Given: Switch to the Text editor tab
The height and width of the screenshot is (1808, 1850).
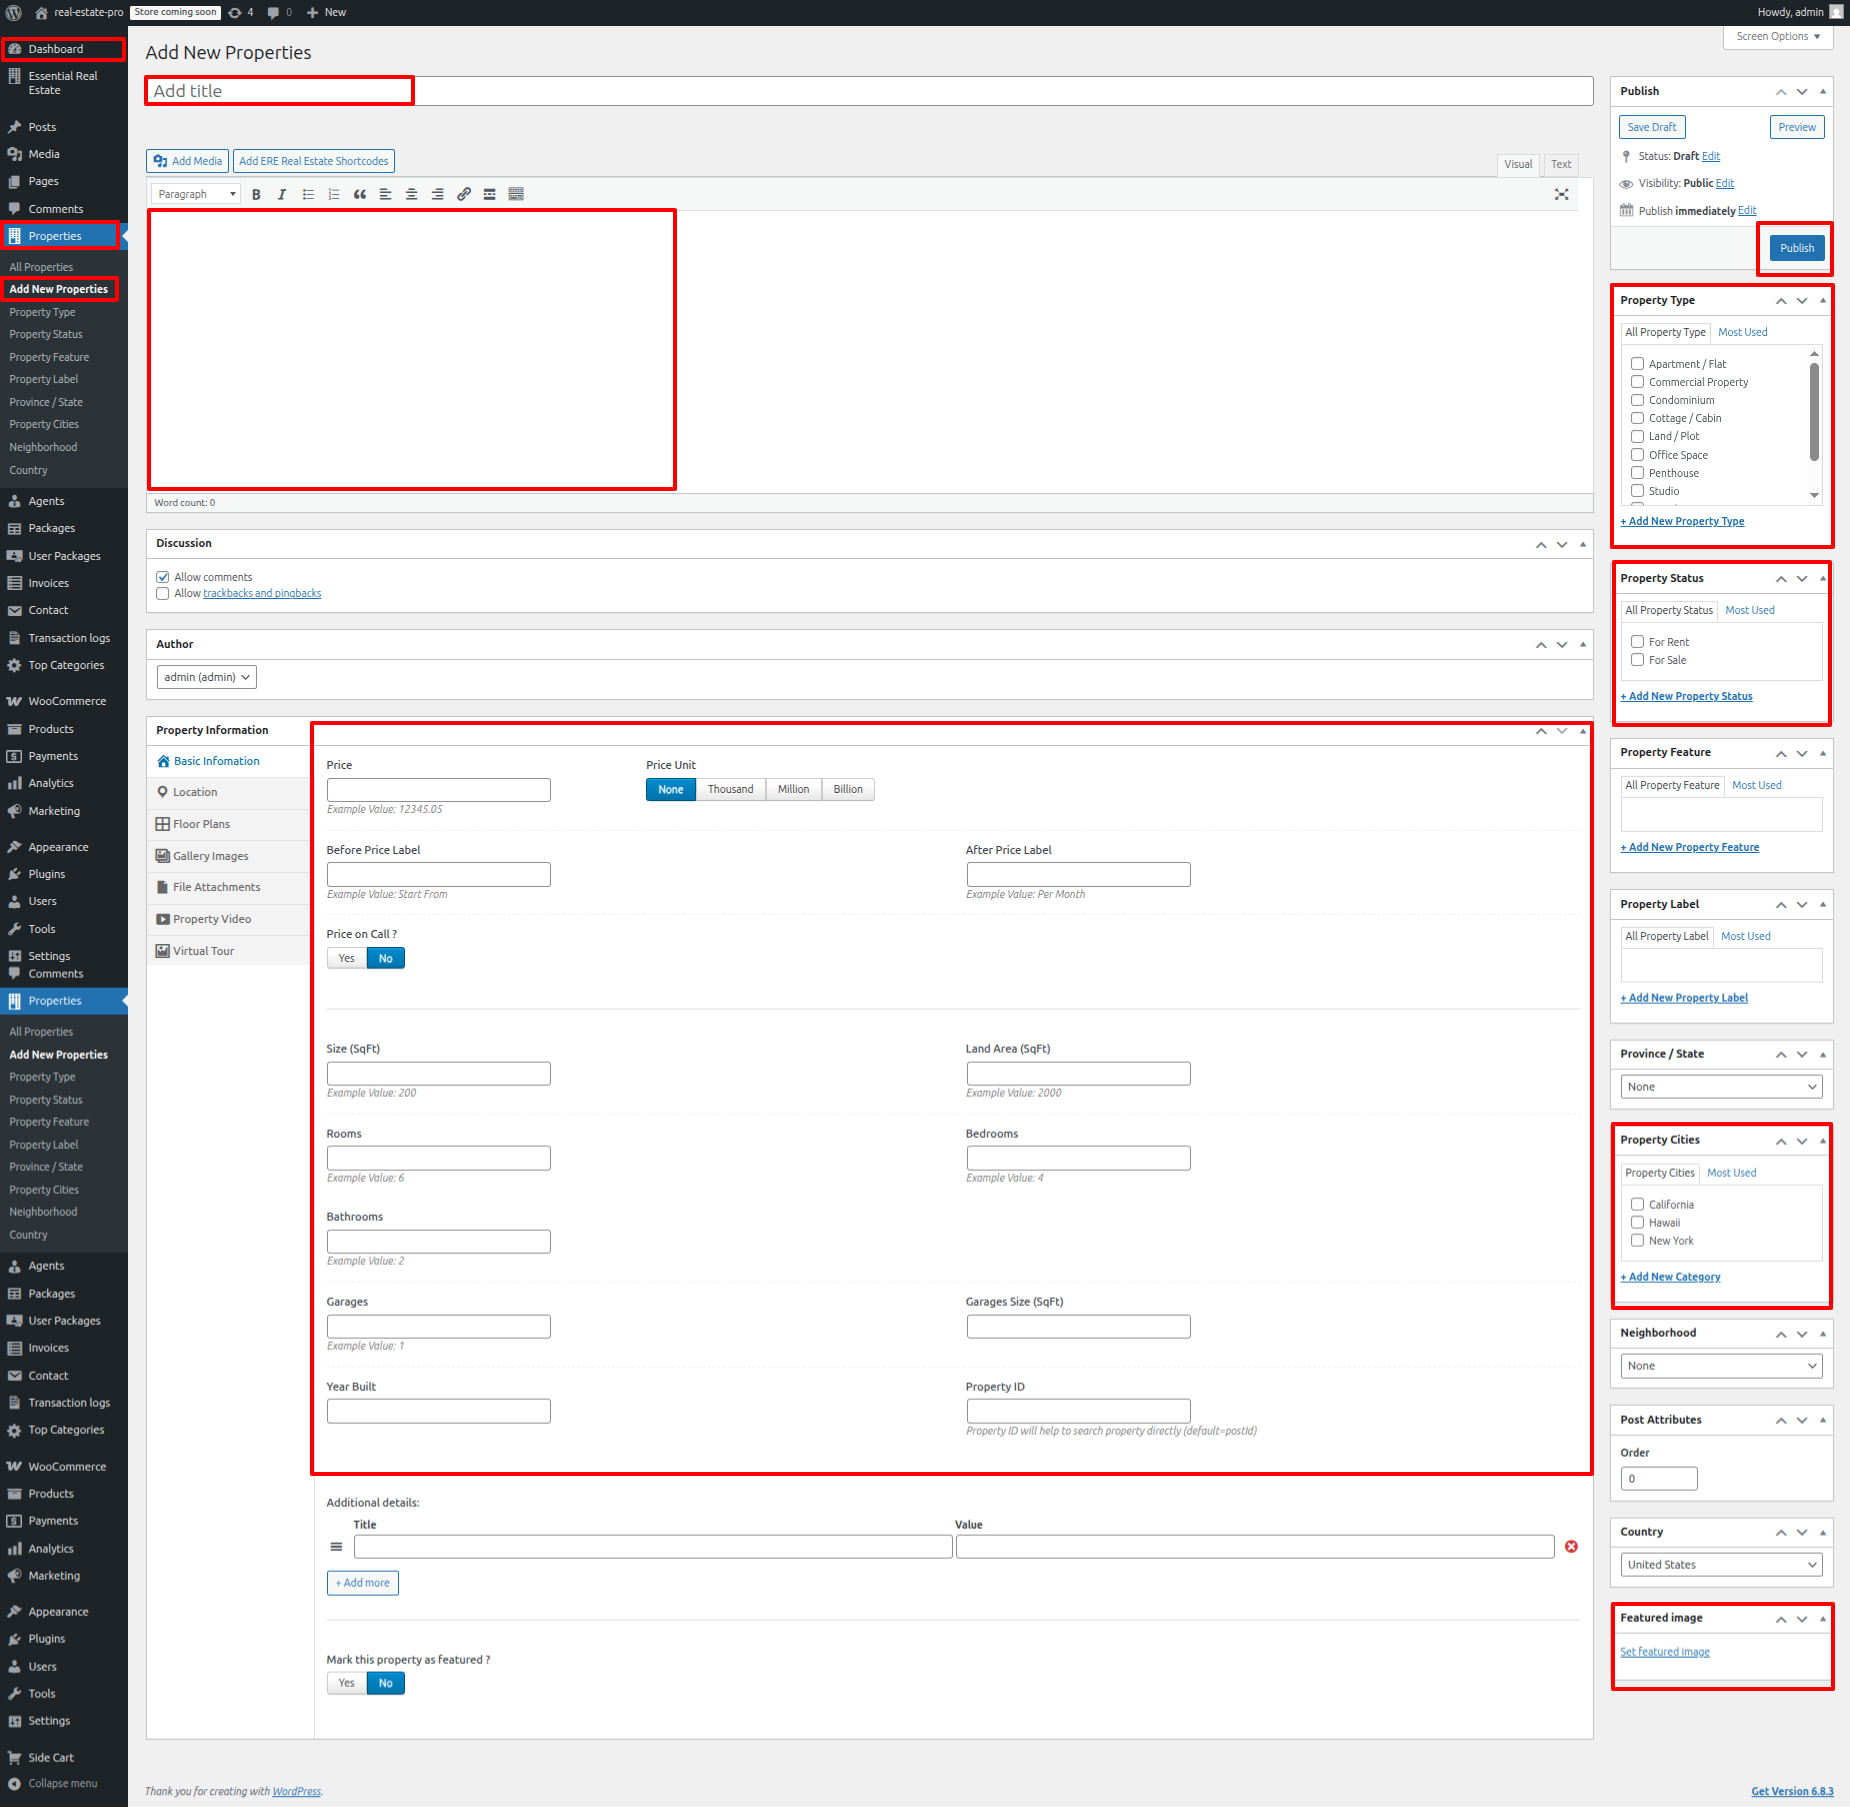Looking at the screenshot, I should click(x=1560, y=165).
